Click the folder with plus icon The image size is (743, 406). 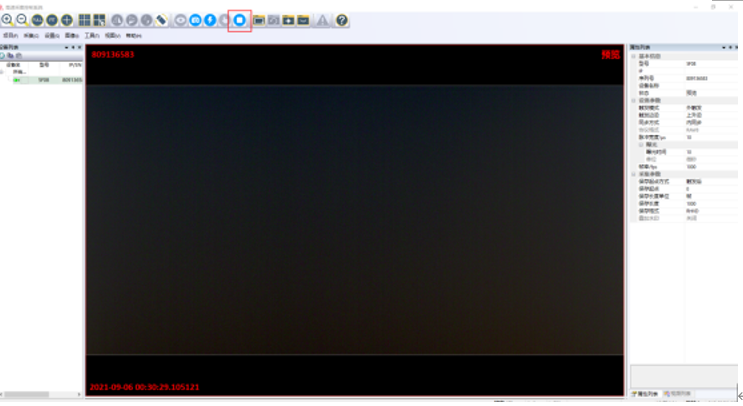click(288, 20)
